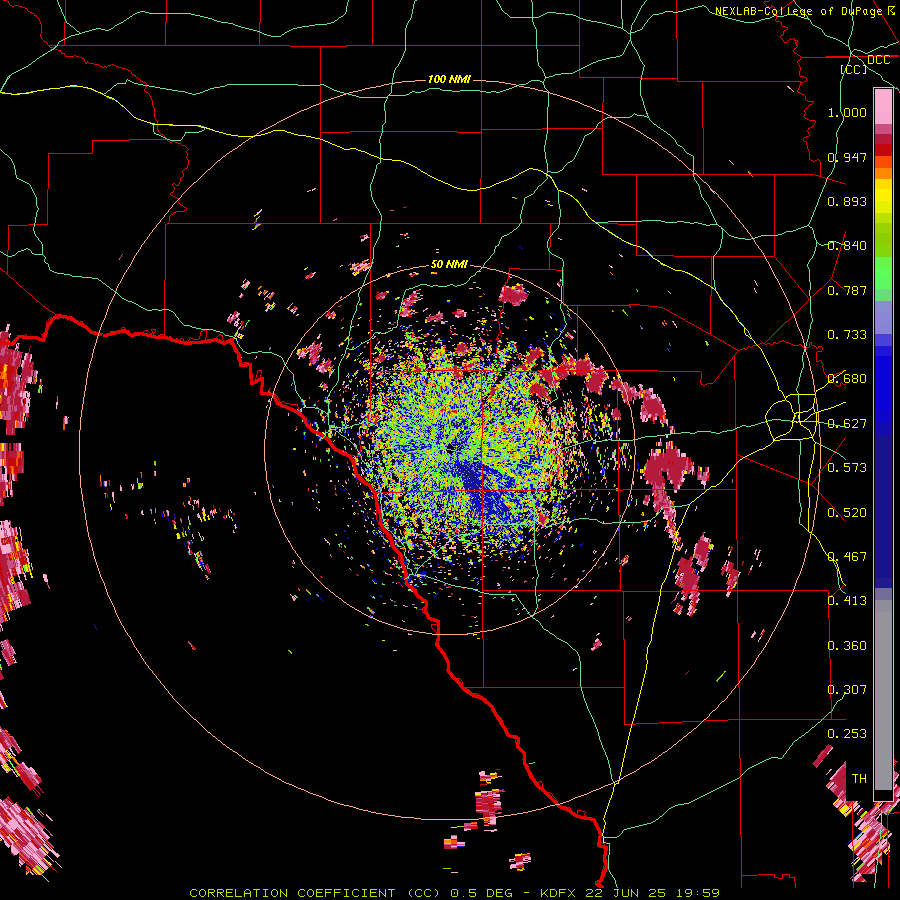Click the 0.520 color scale label
Screen dimensions: 900x900
point(847,513)
